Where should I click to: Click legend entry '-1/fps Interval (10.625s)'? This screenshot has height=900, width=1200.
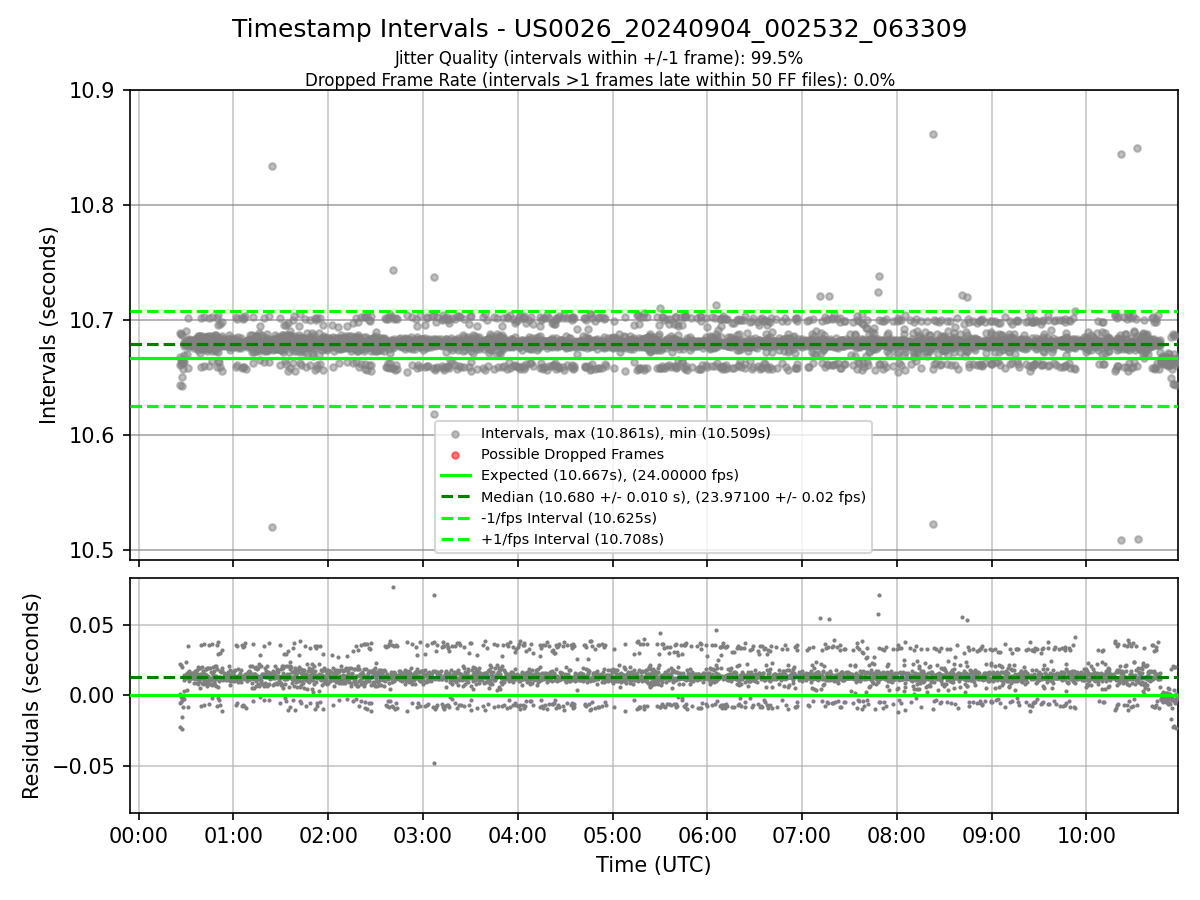coord(568,518)
